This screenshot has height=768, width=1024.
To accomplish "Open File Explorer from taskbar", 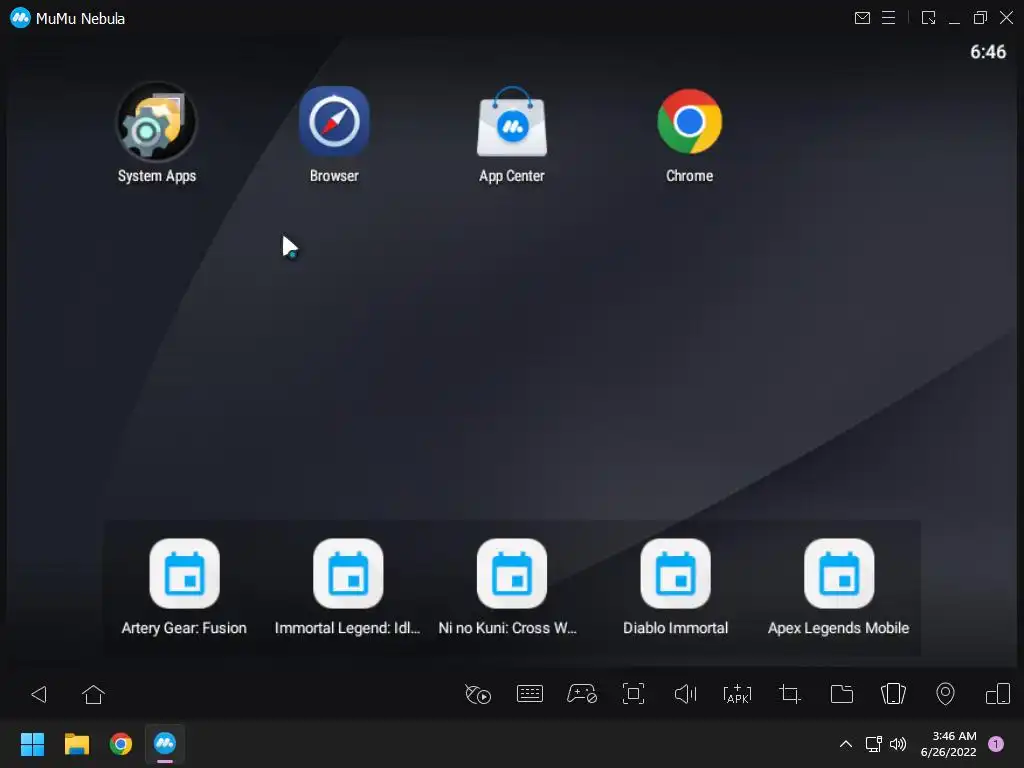I will click(x=76, y=744).
